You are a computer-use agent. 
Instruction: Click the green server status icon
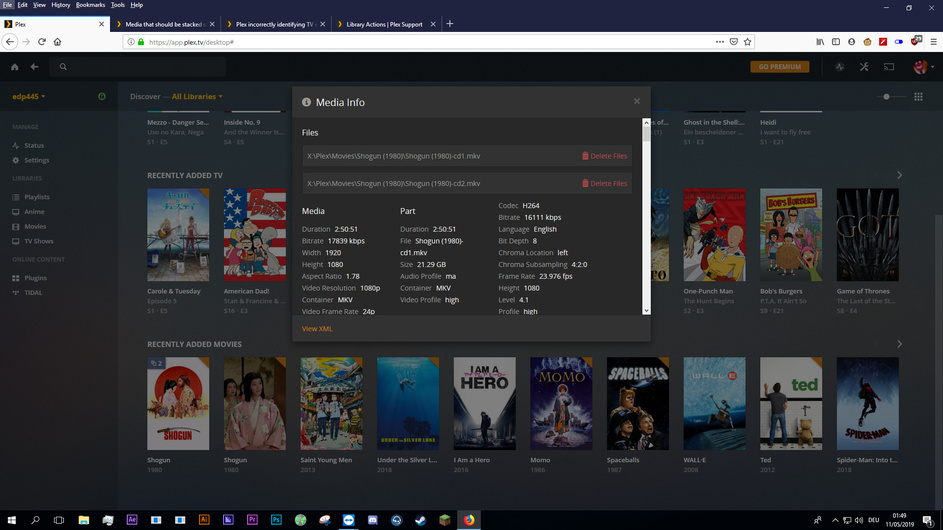(x=102, y=96)
